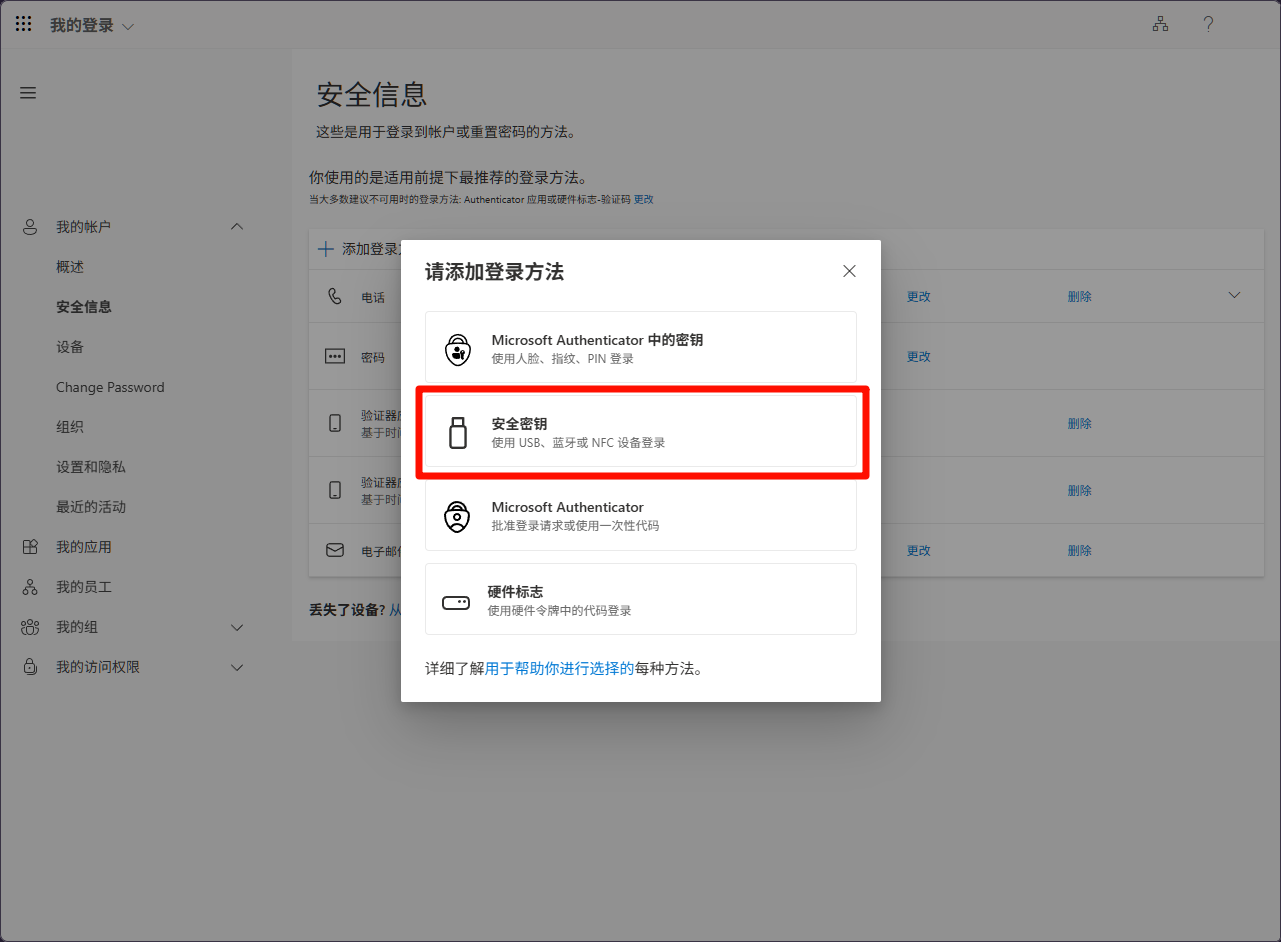Expand the 电话 row chevron

pyautogui.click(x=1234, y=295)
